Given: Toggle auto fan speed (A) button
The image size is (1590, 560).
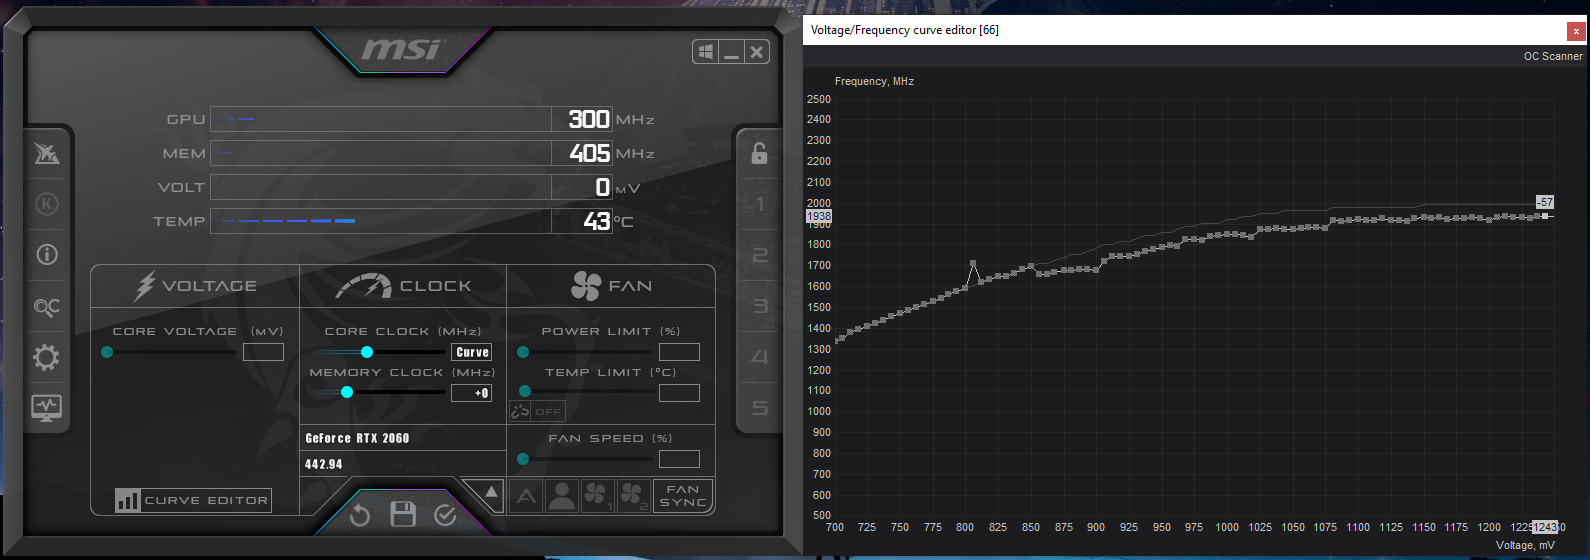Looking at the screenshot, I should [526, 496].
